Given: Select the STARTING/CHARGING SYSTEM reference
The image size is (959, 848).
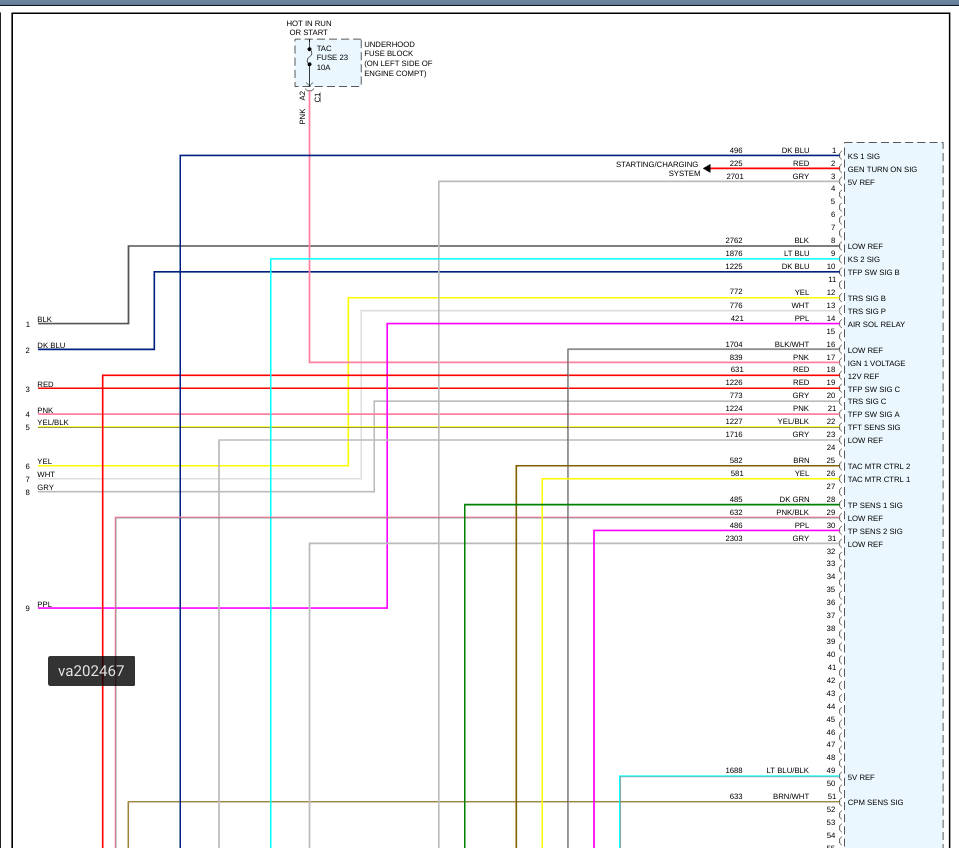Looking at the screenshot, I should [657, 169].
